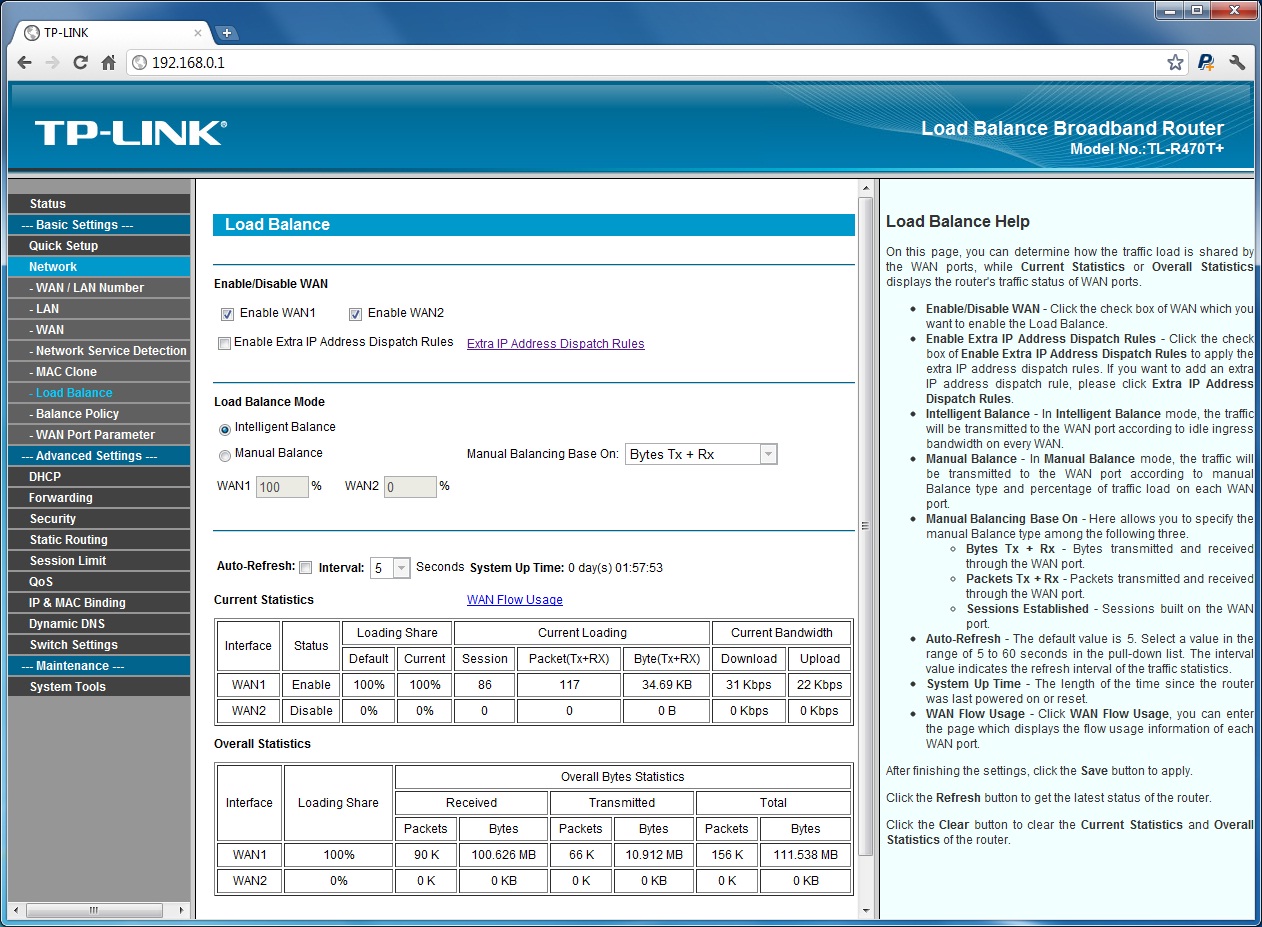Viewport: 1262px width, 927px height.
Task: Click the P extension icon near the address bar
Action: click(x=1206, y=62)
